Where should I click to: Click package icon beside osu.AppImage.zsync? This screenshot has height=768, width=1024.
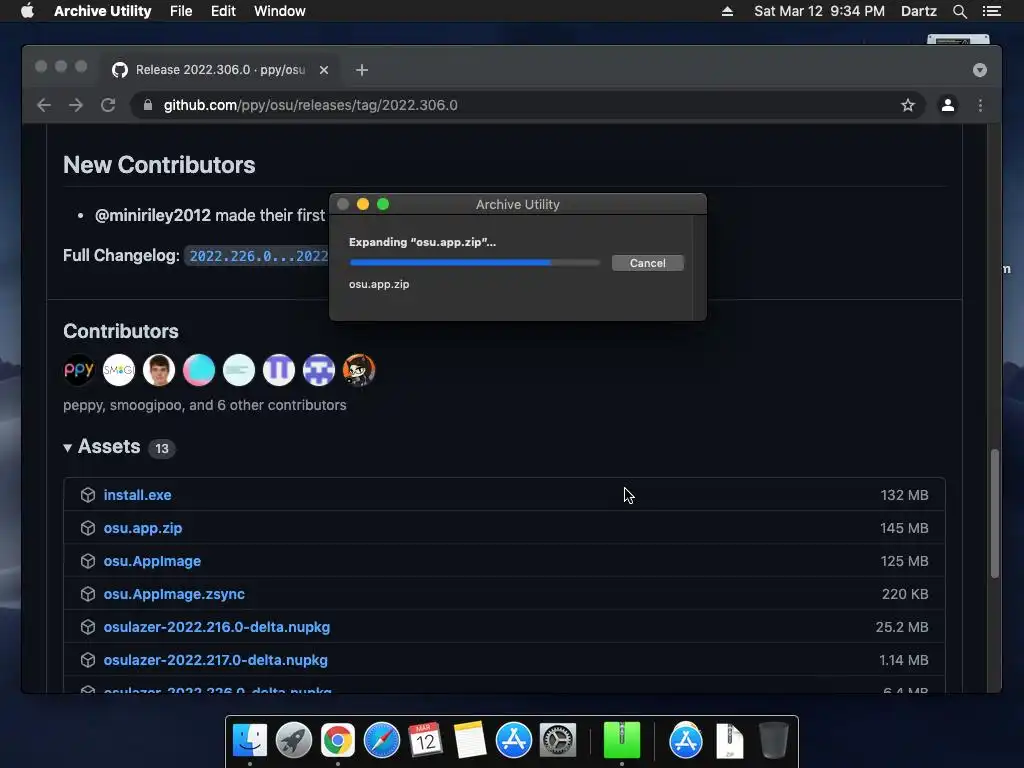click(x=88, y=594)
